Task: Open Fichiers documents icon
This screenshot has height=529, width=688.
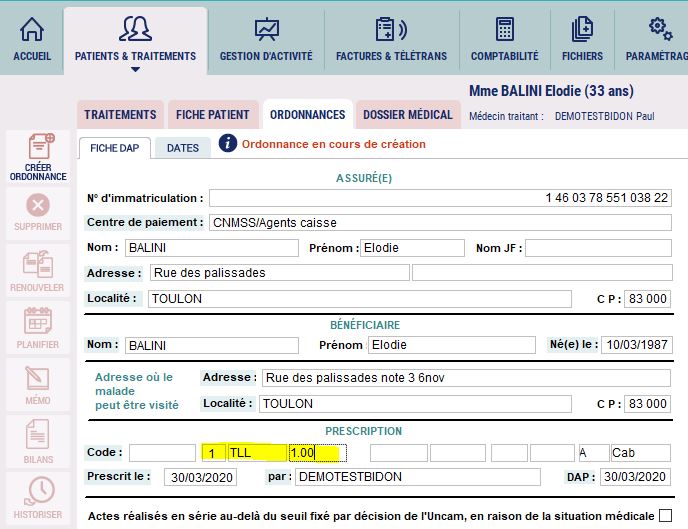Action: pos(582,29)
